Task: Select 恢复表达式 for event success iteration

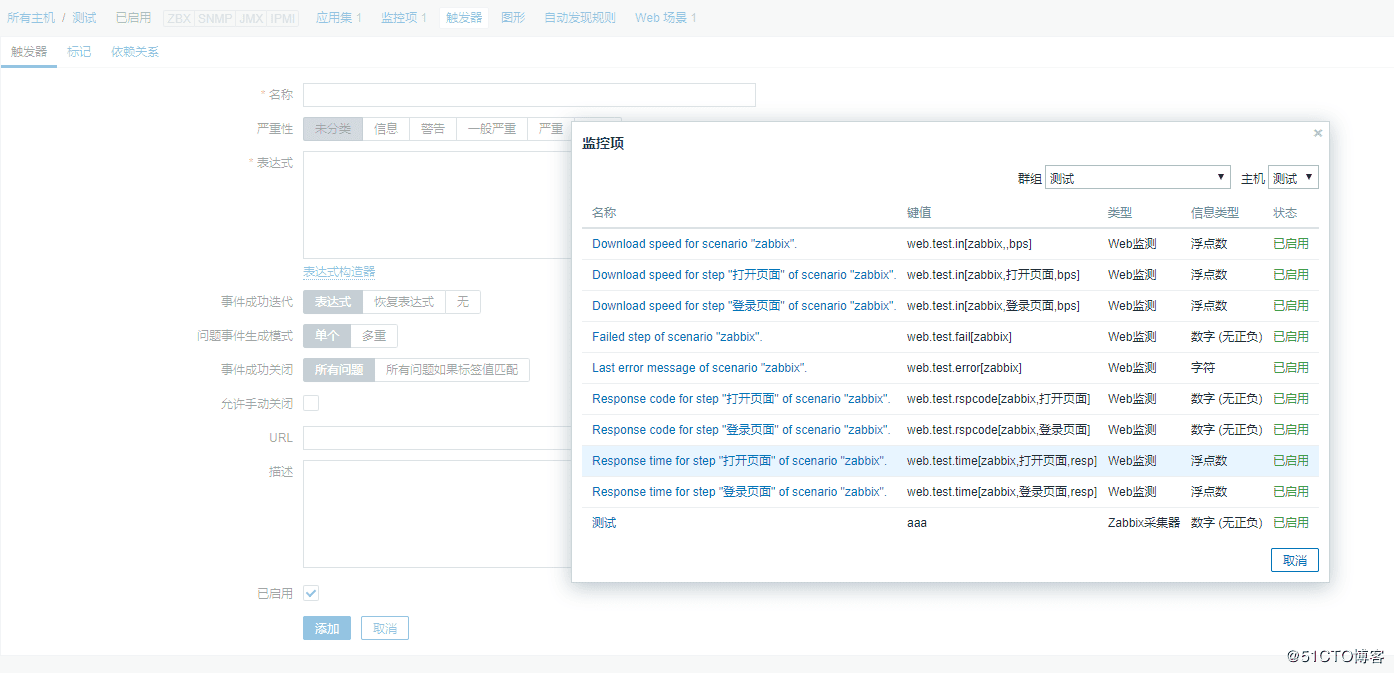Action: (403, 302)
